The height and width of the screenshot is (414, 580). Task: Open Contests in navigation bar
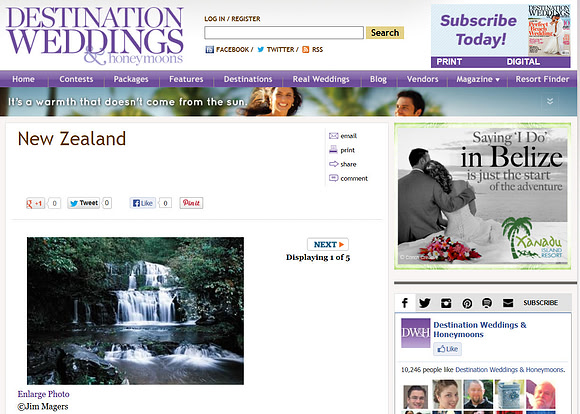(x=76, y=79)
